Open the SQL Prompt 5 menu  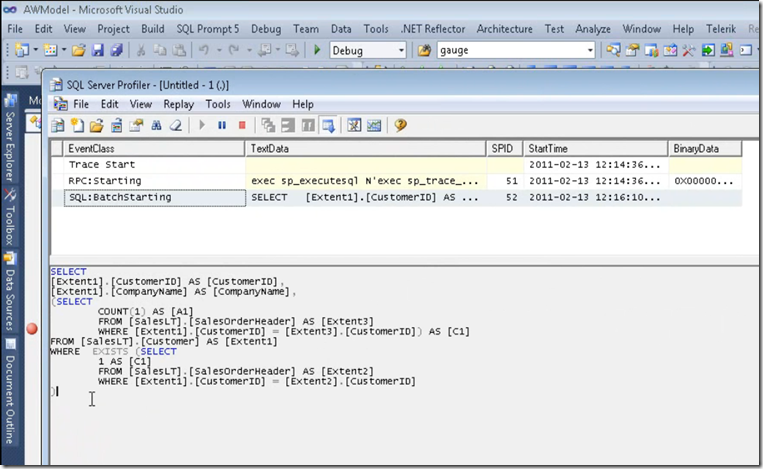(x=208, y=29)
